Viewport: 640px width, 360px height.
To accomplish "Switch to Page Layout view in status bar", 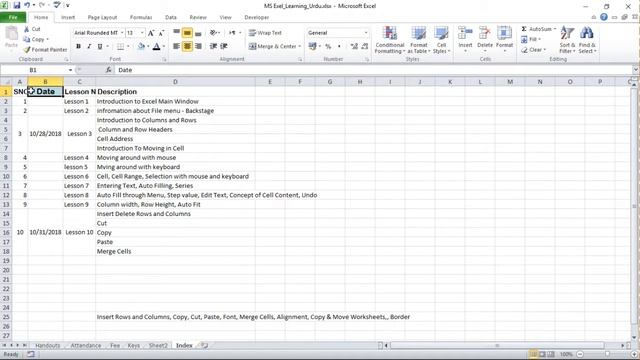I will pyautogui.click(x=542, y=354).
